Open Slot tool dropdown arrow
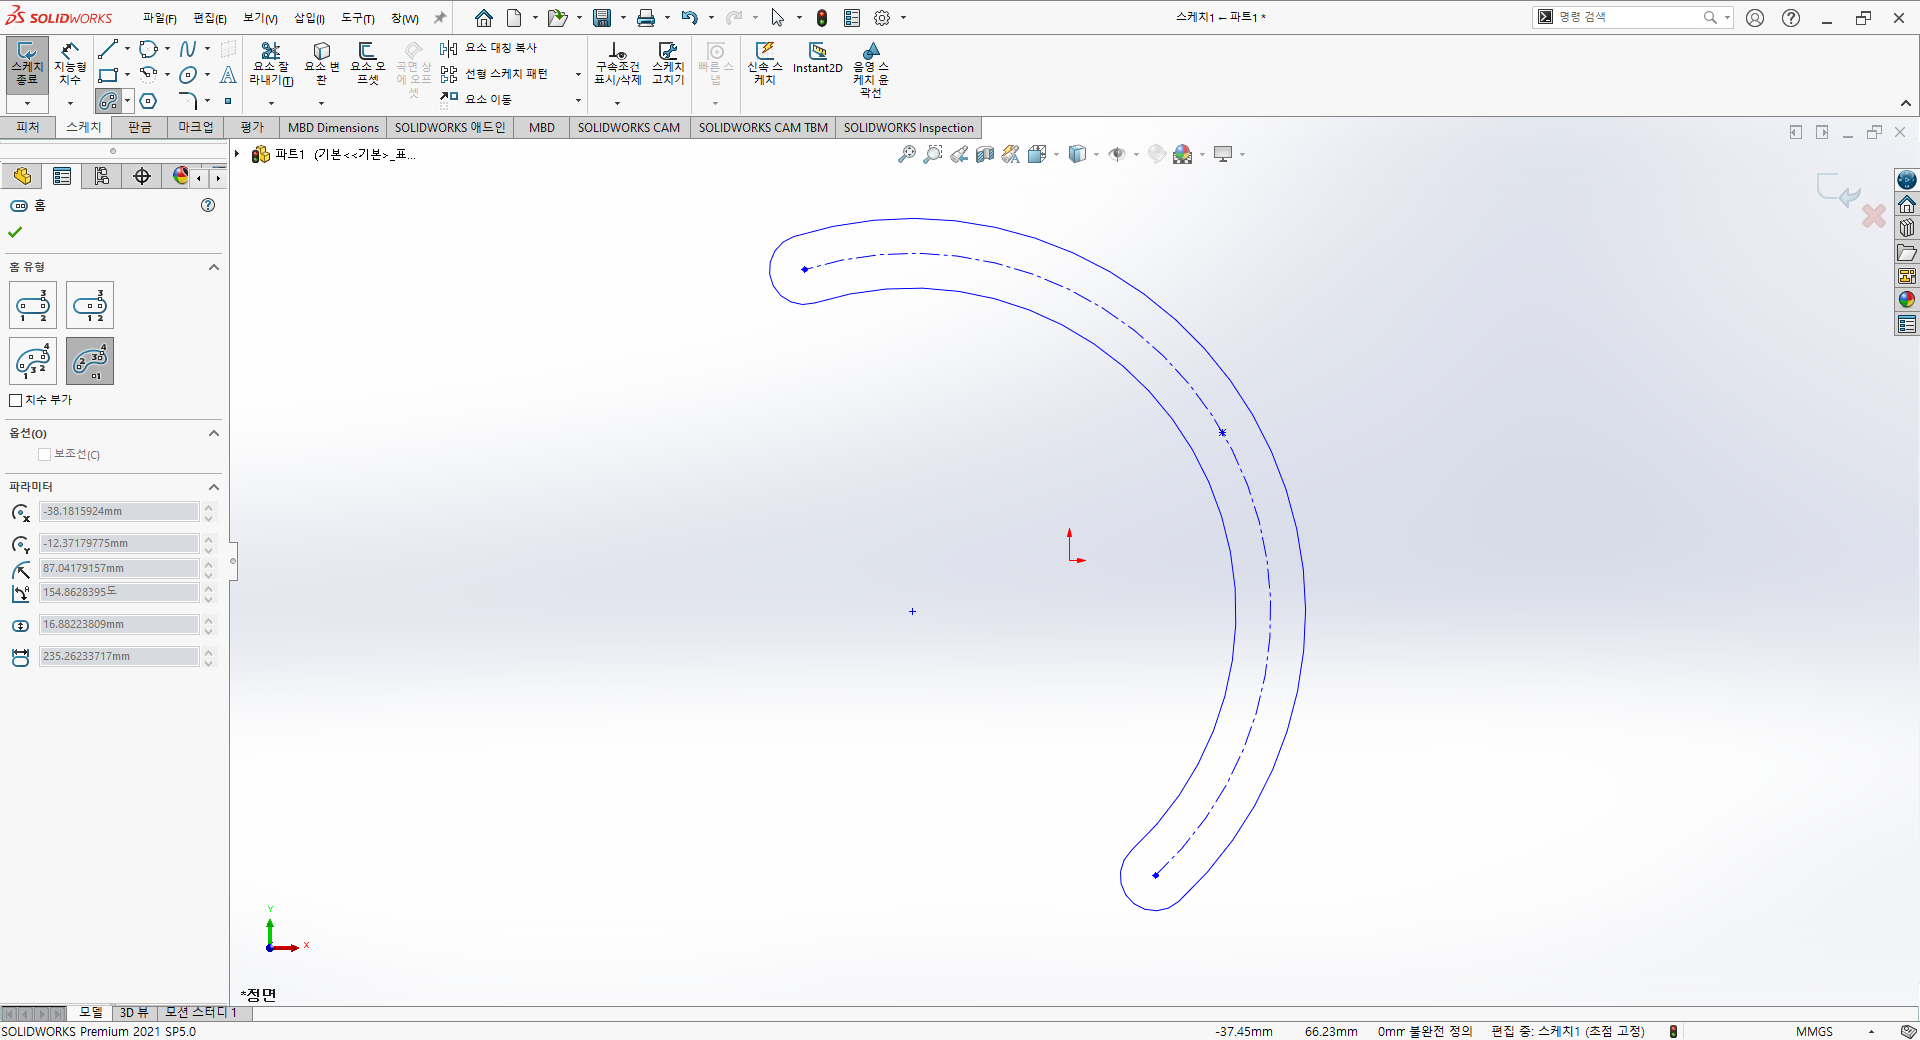Screen dimensions: 1920x1040 tap(127, 101)
